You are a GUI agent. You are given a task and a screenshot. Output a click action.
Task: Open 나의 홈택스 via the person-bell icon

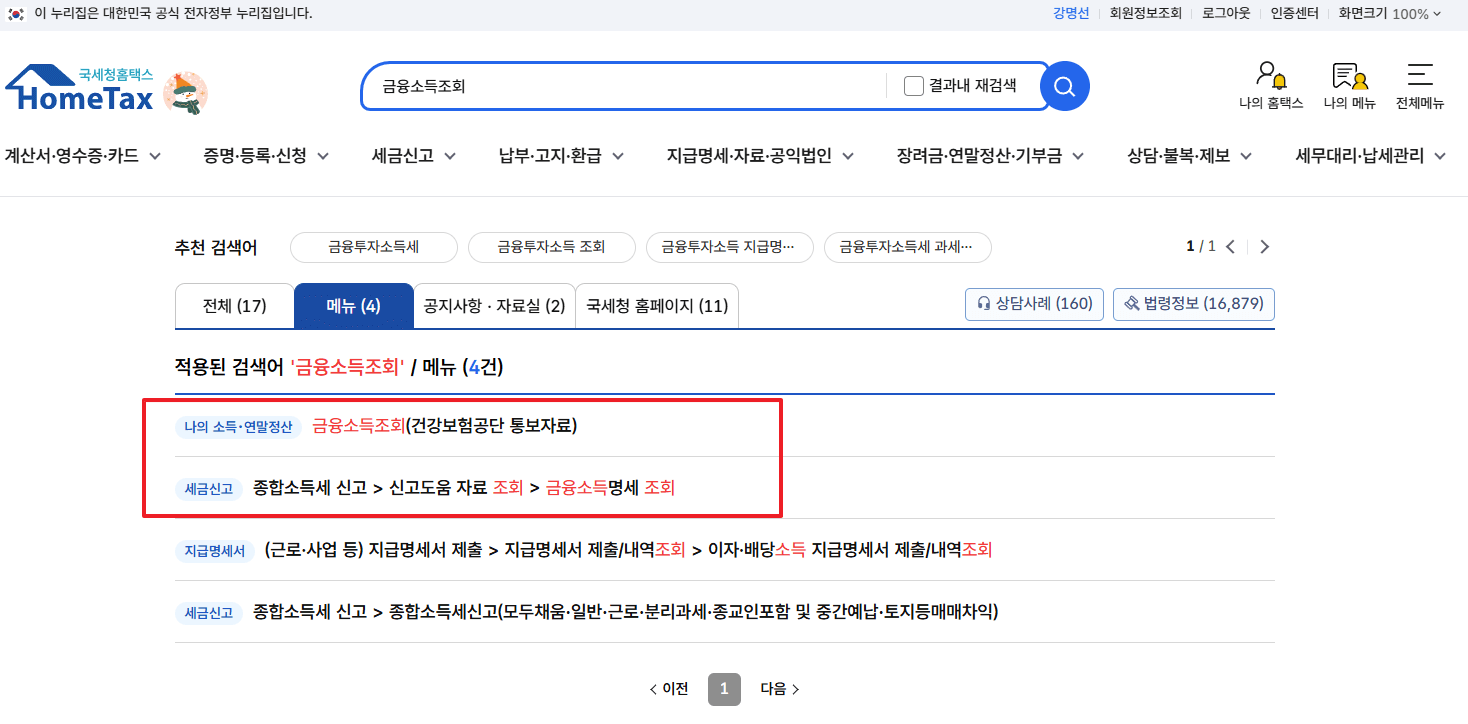[1270, 85]
